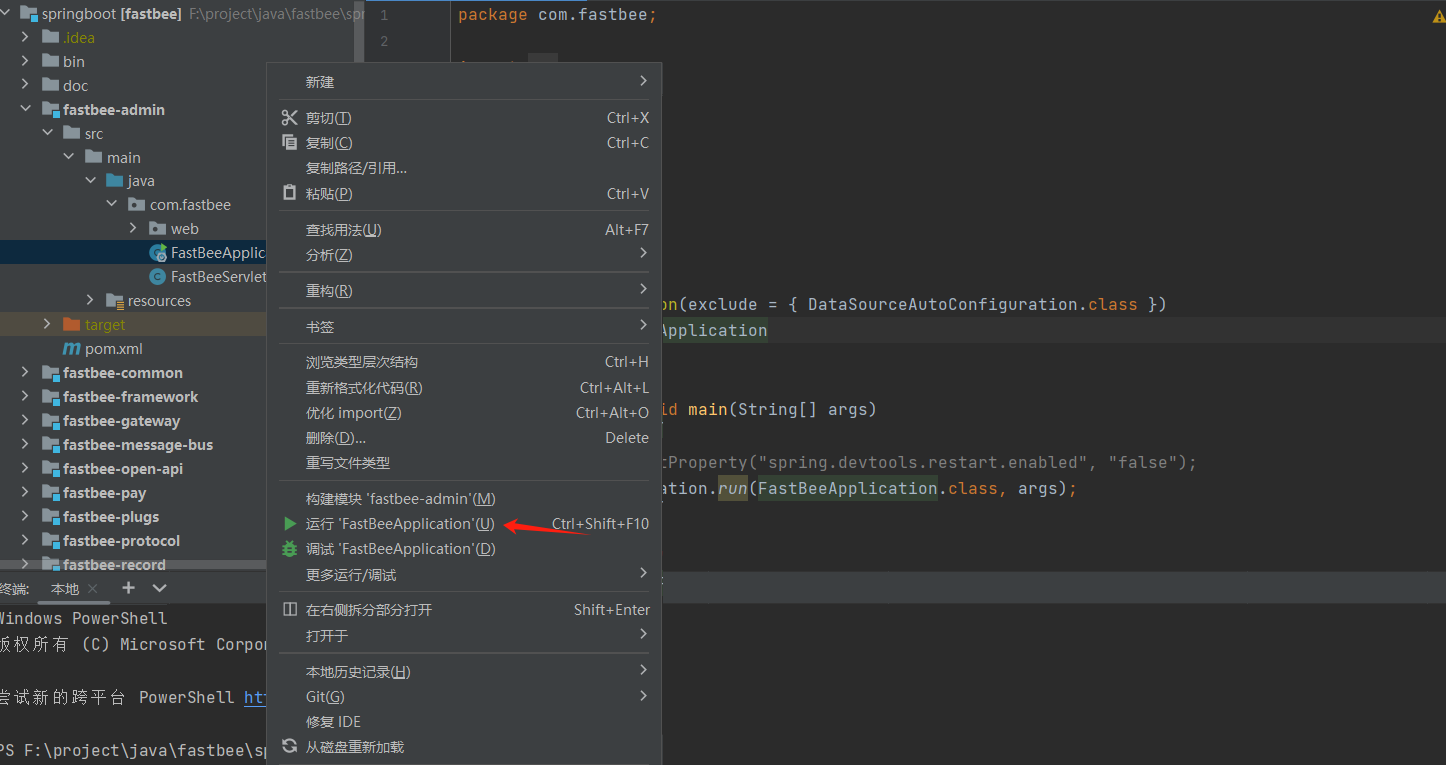
Task: Click the resources folder icon
Action: coord(115,301)
